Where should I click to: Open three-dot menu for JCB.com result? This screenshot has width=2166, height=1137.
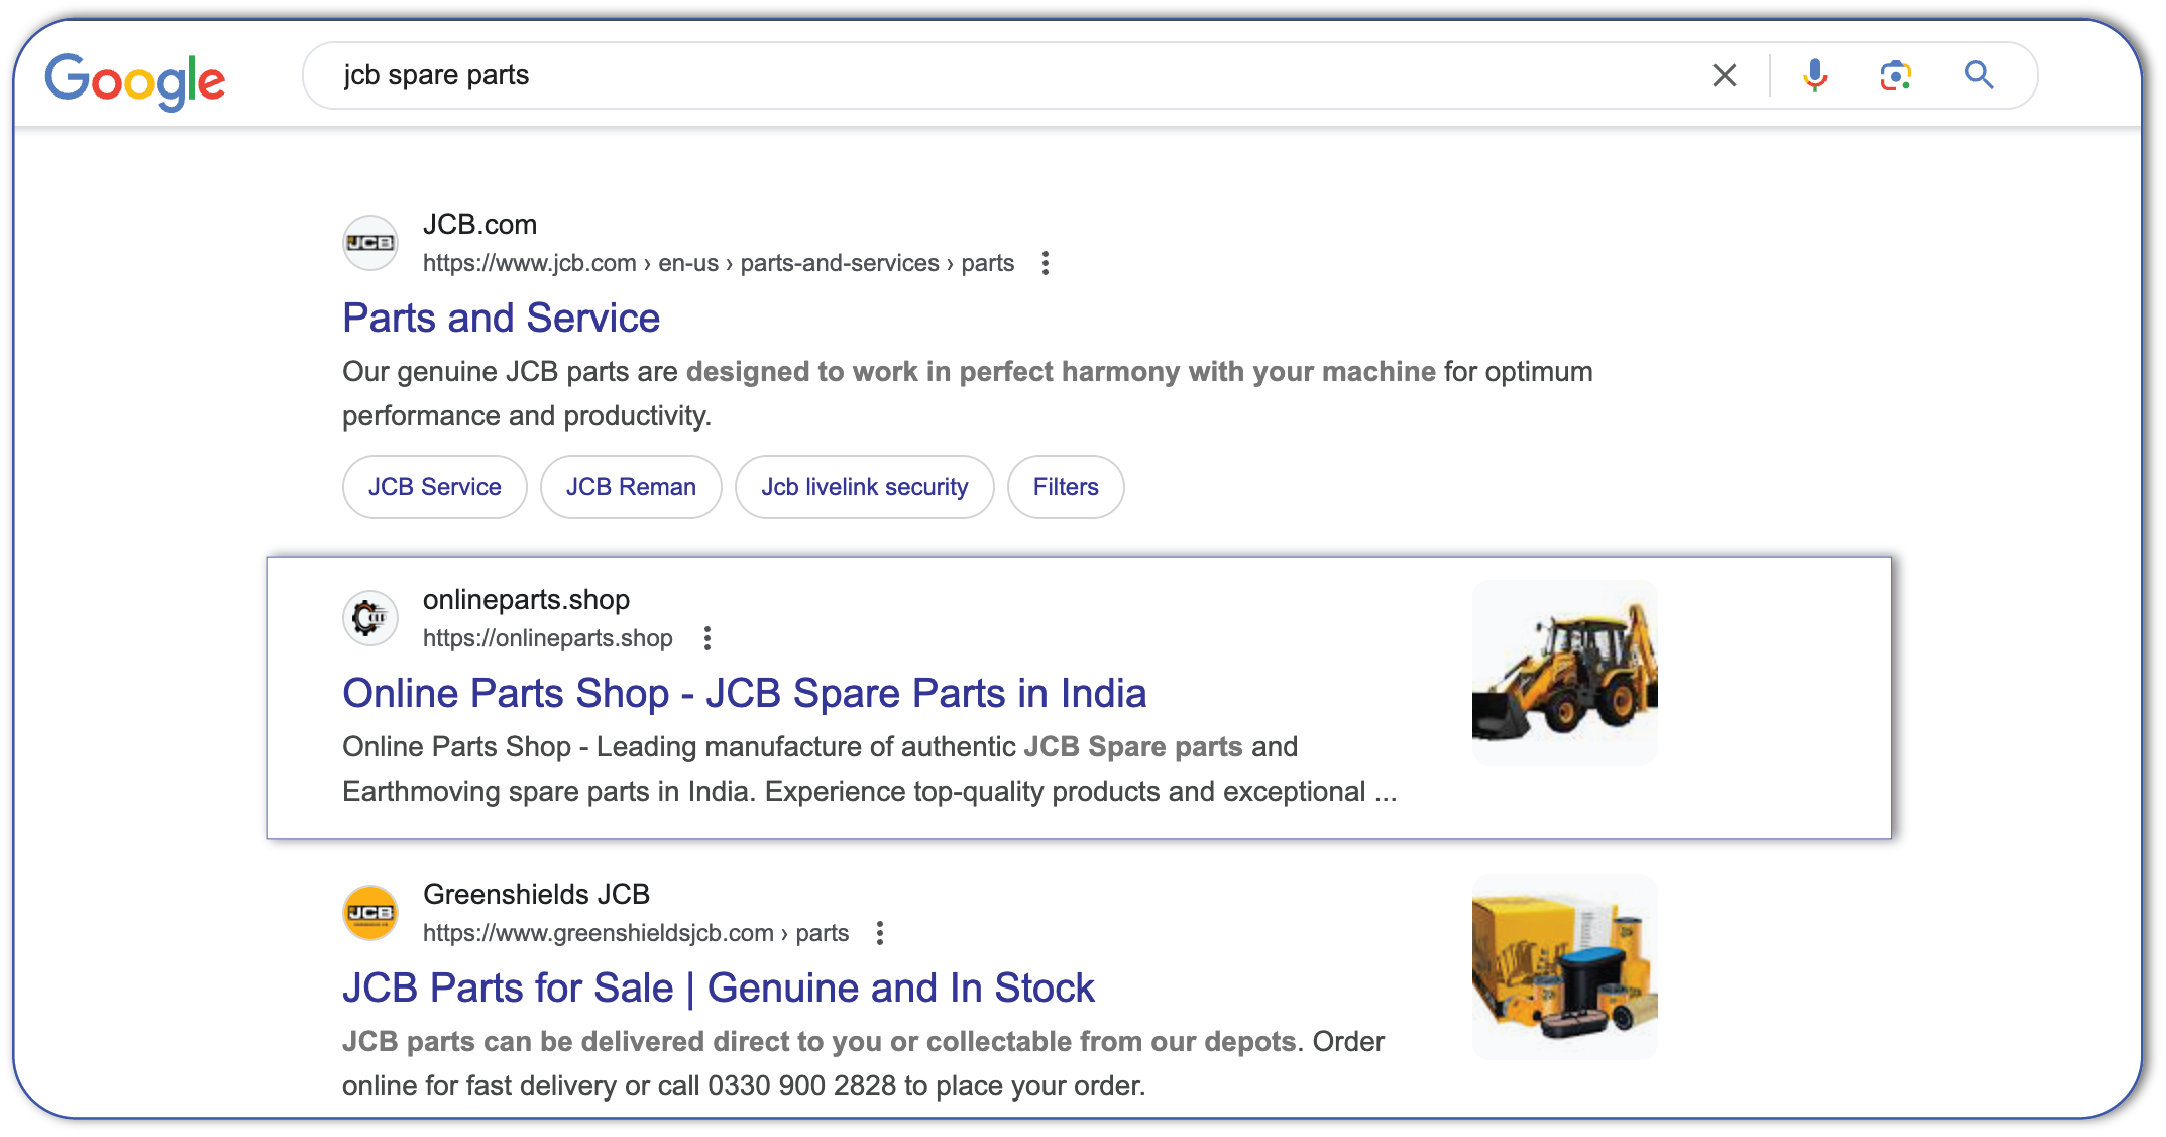click(x=1045, y=263)
